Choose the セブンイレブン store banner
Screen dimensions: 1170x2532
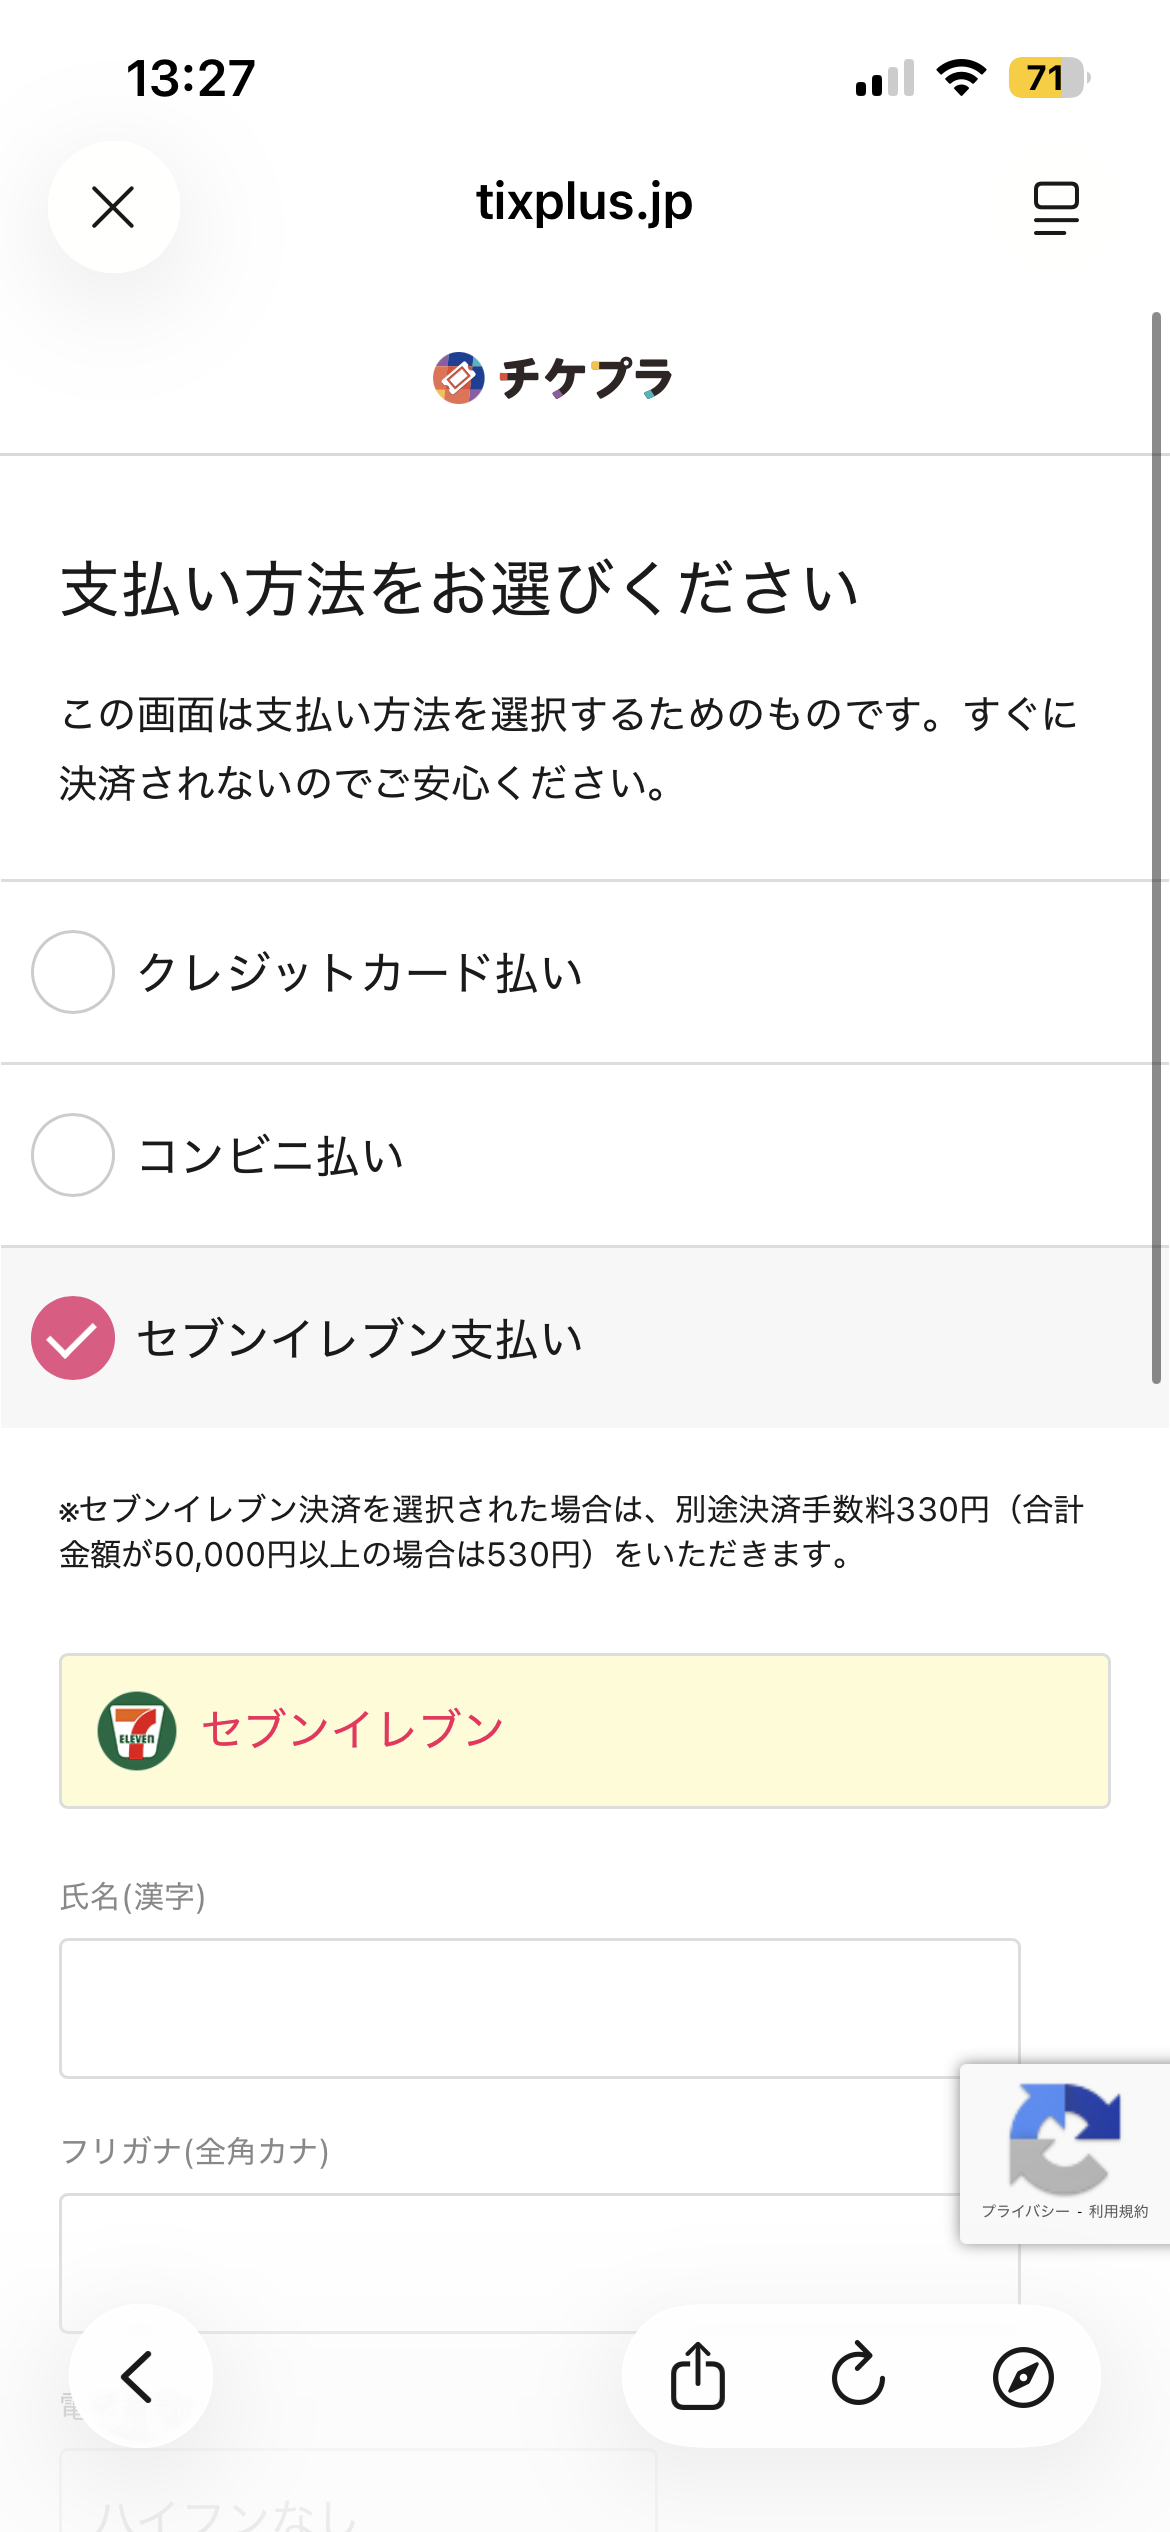(x=584, y=1730)
